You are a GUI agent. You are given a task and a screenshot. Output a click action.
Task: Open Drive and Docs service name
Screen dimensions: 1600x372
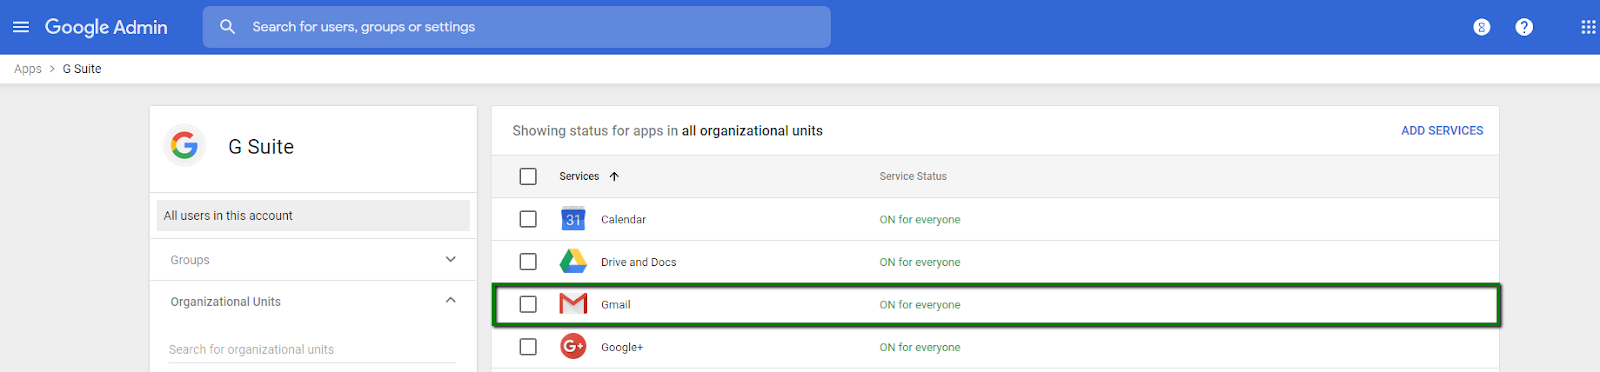tap(638, 262)
